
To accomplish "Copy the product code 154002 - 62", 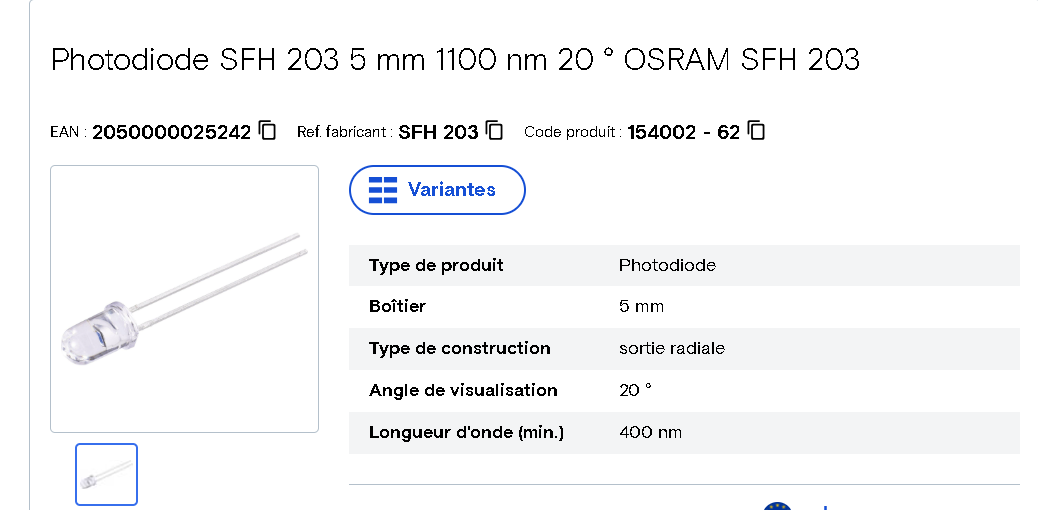I will point(756,130).
